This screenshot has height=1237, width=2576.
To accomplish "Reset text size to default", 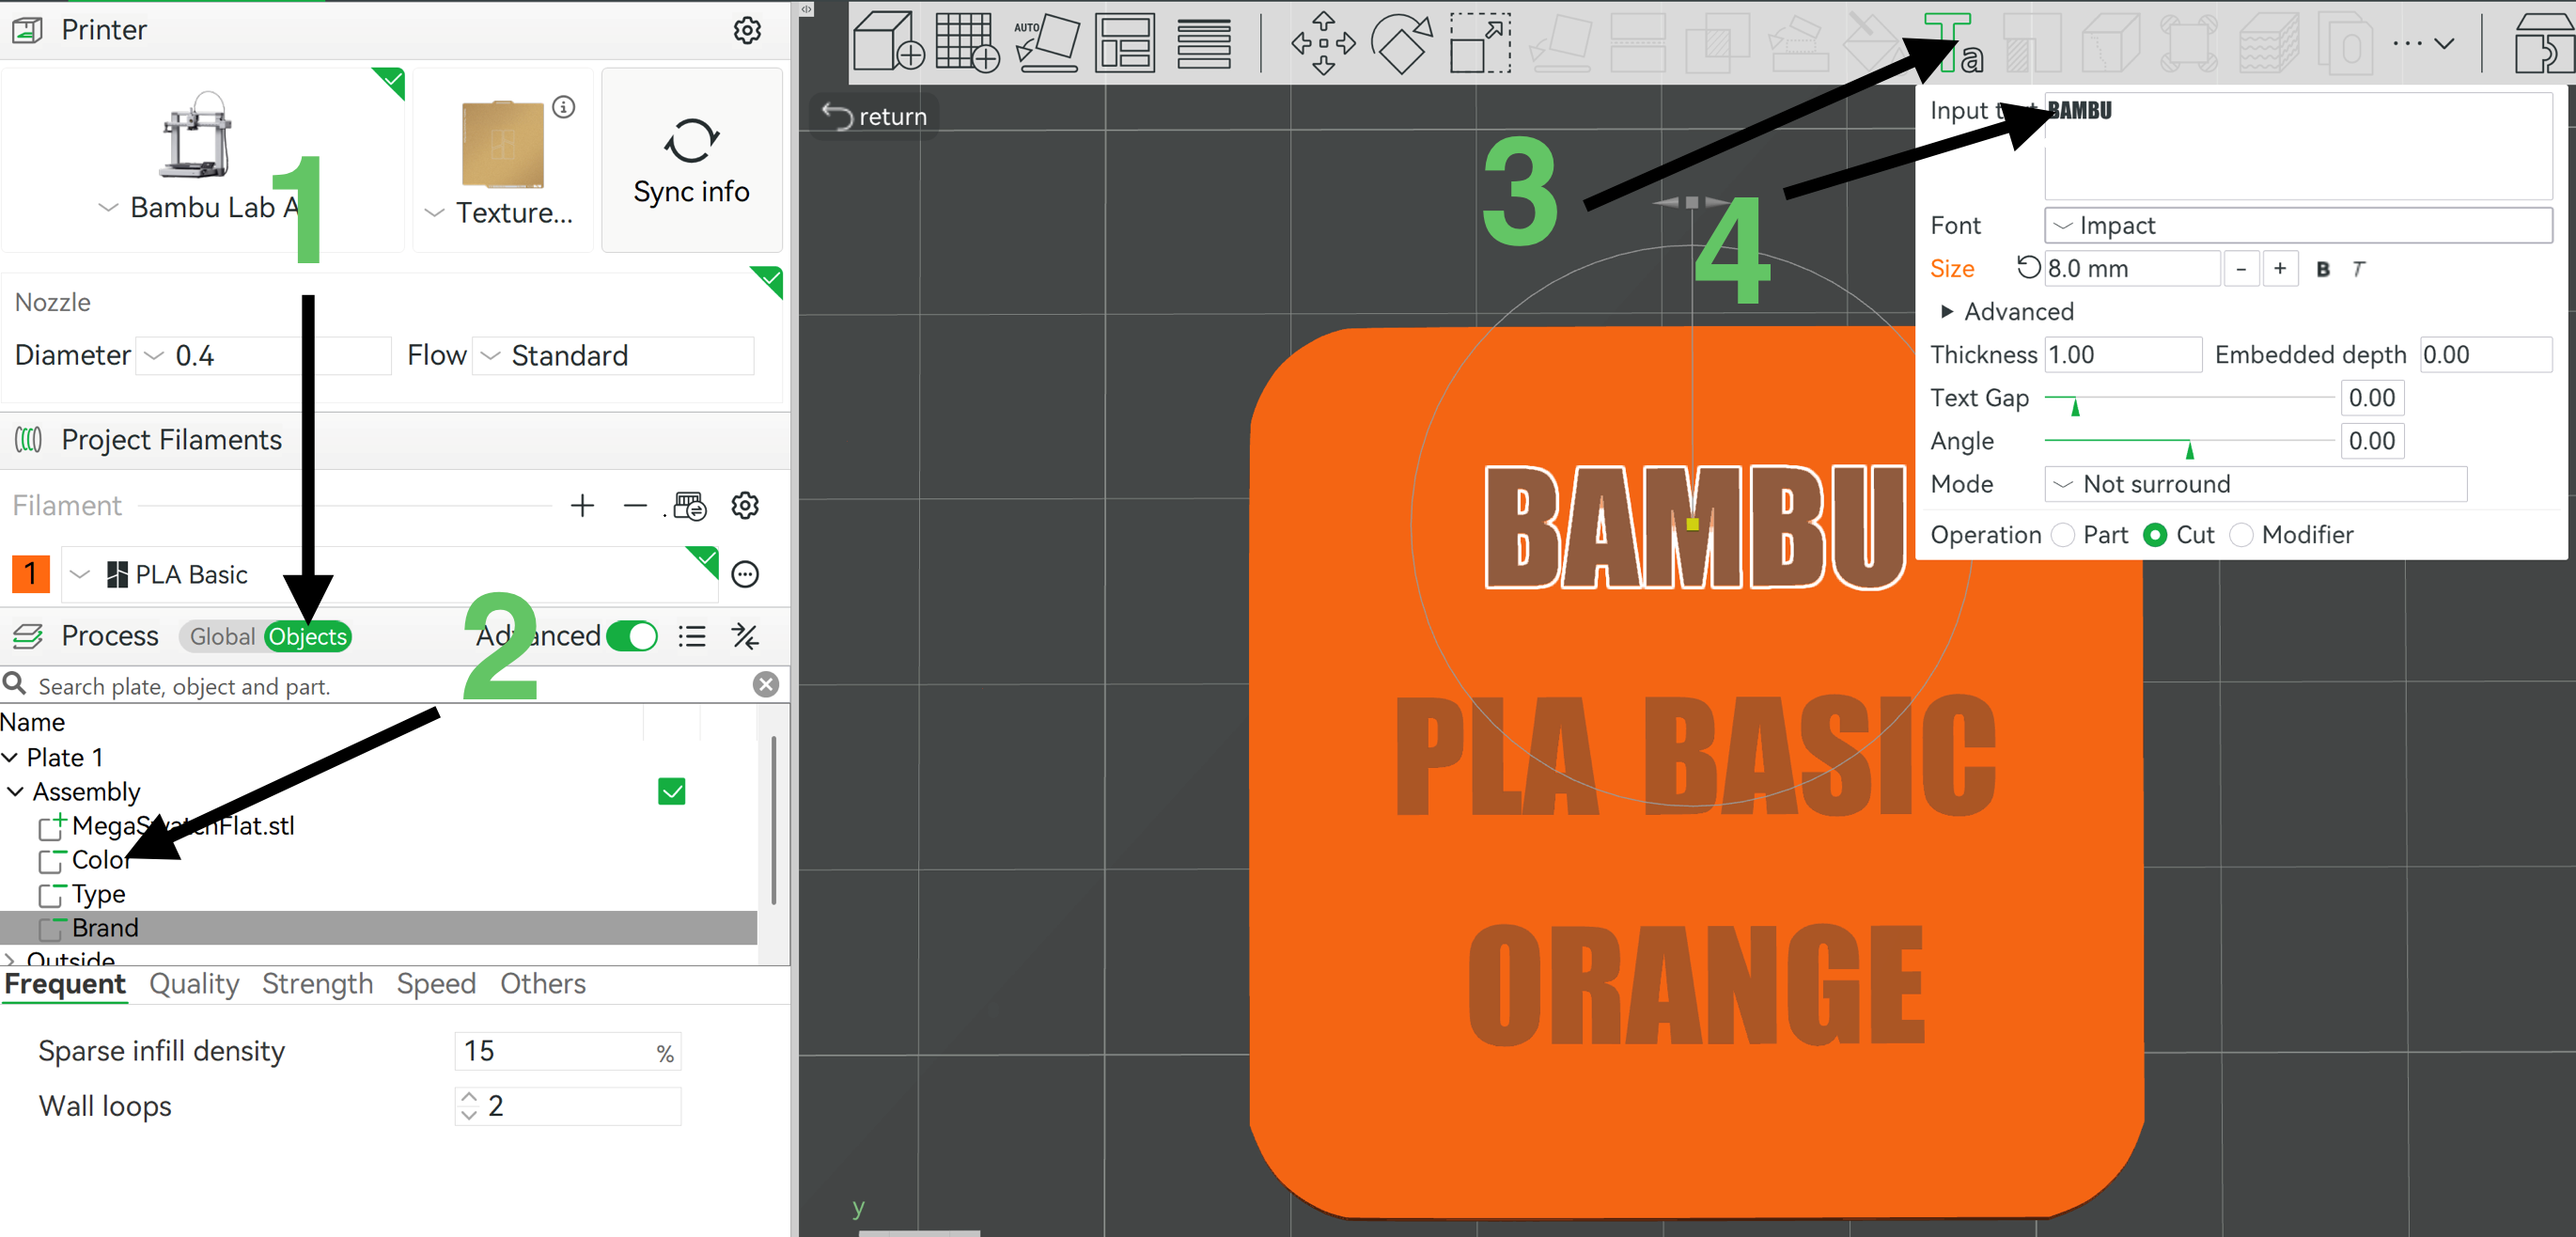I will click(x=2027, y=267).
